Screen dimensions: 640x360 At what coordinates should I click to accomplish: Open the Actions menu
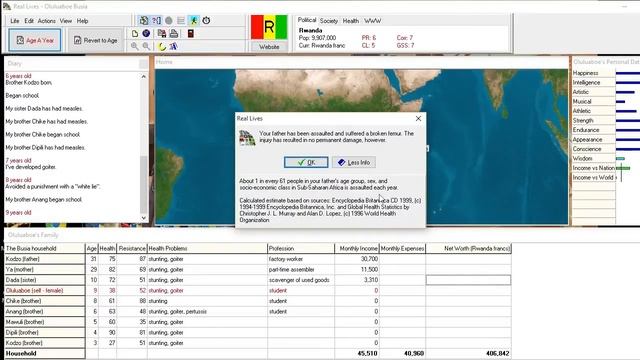pos(47,21)
